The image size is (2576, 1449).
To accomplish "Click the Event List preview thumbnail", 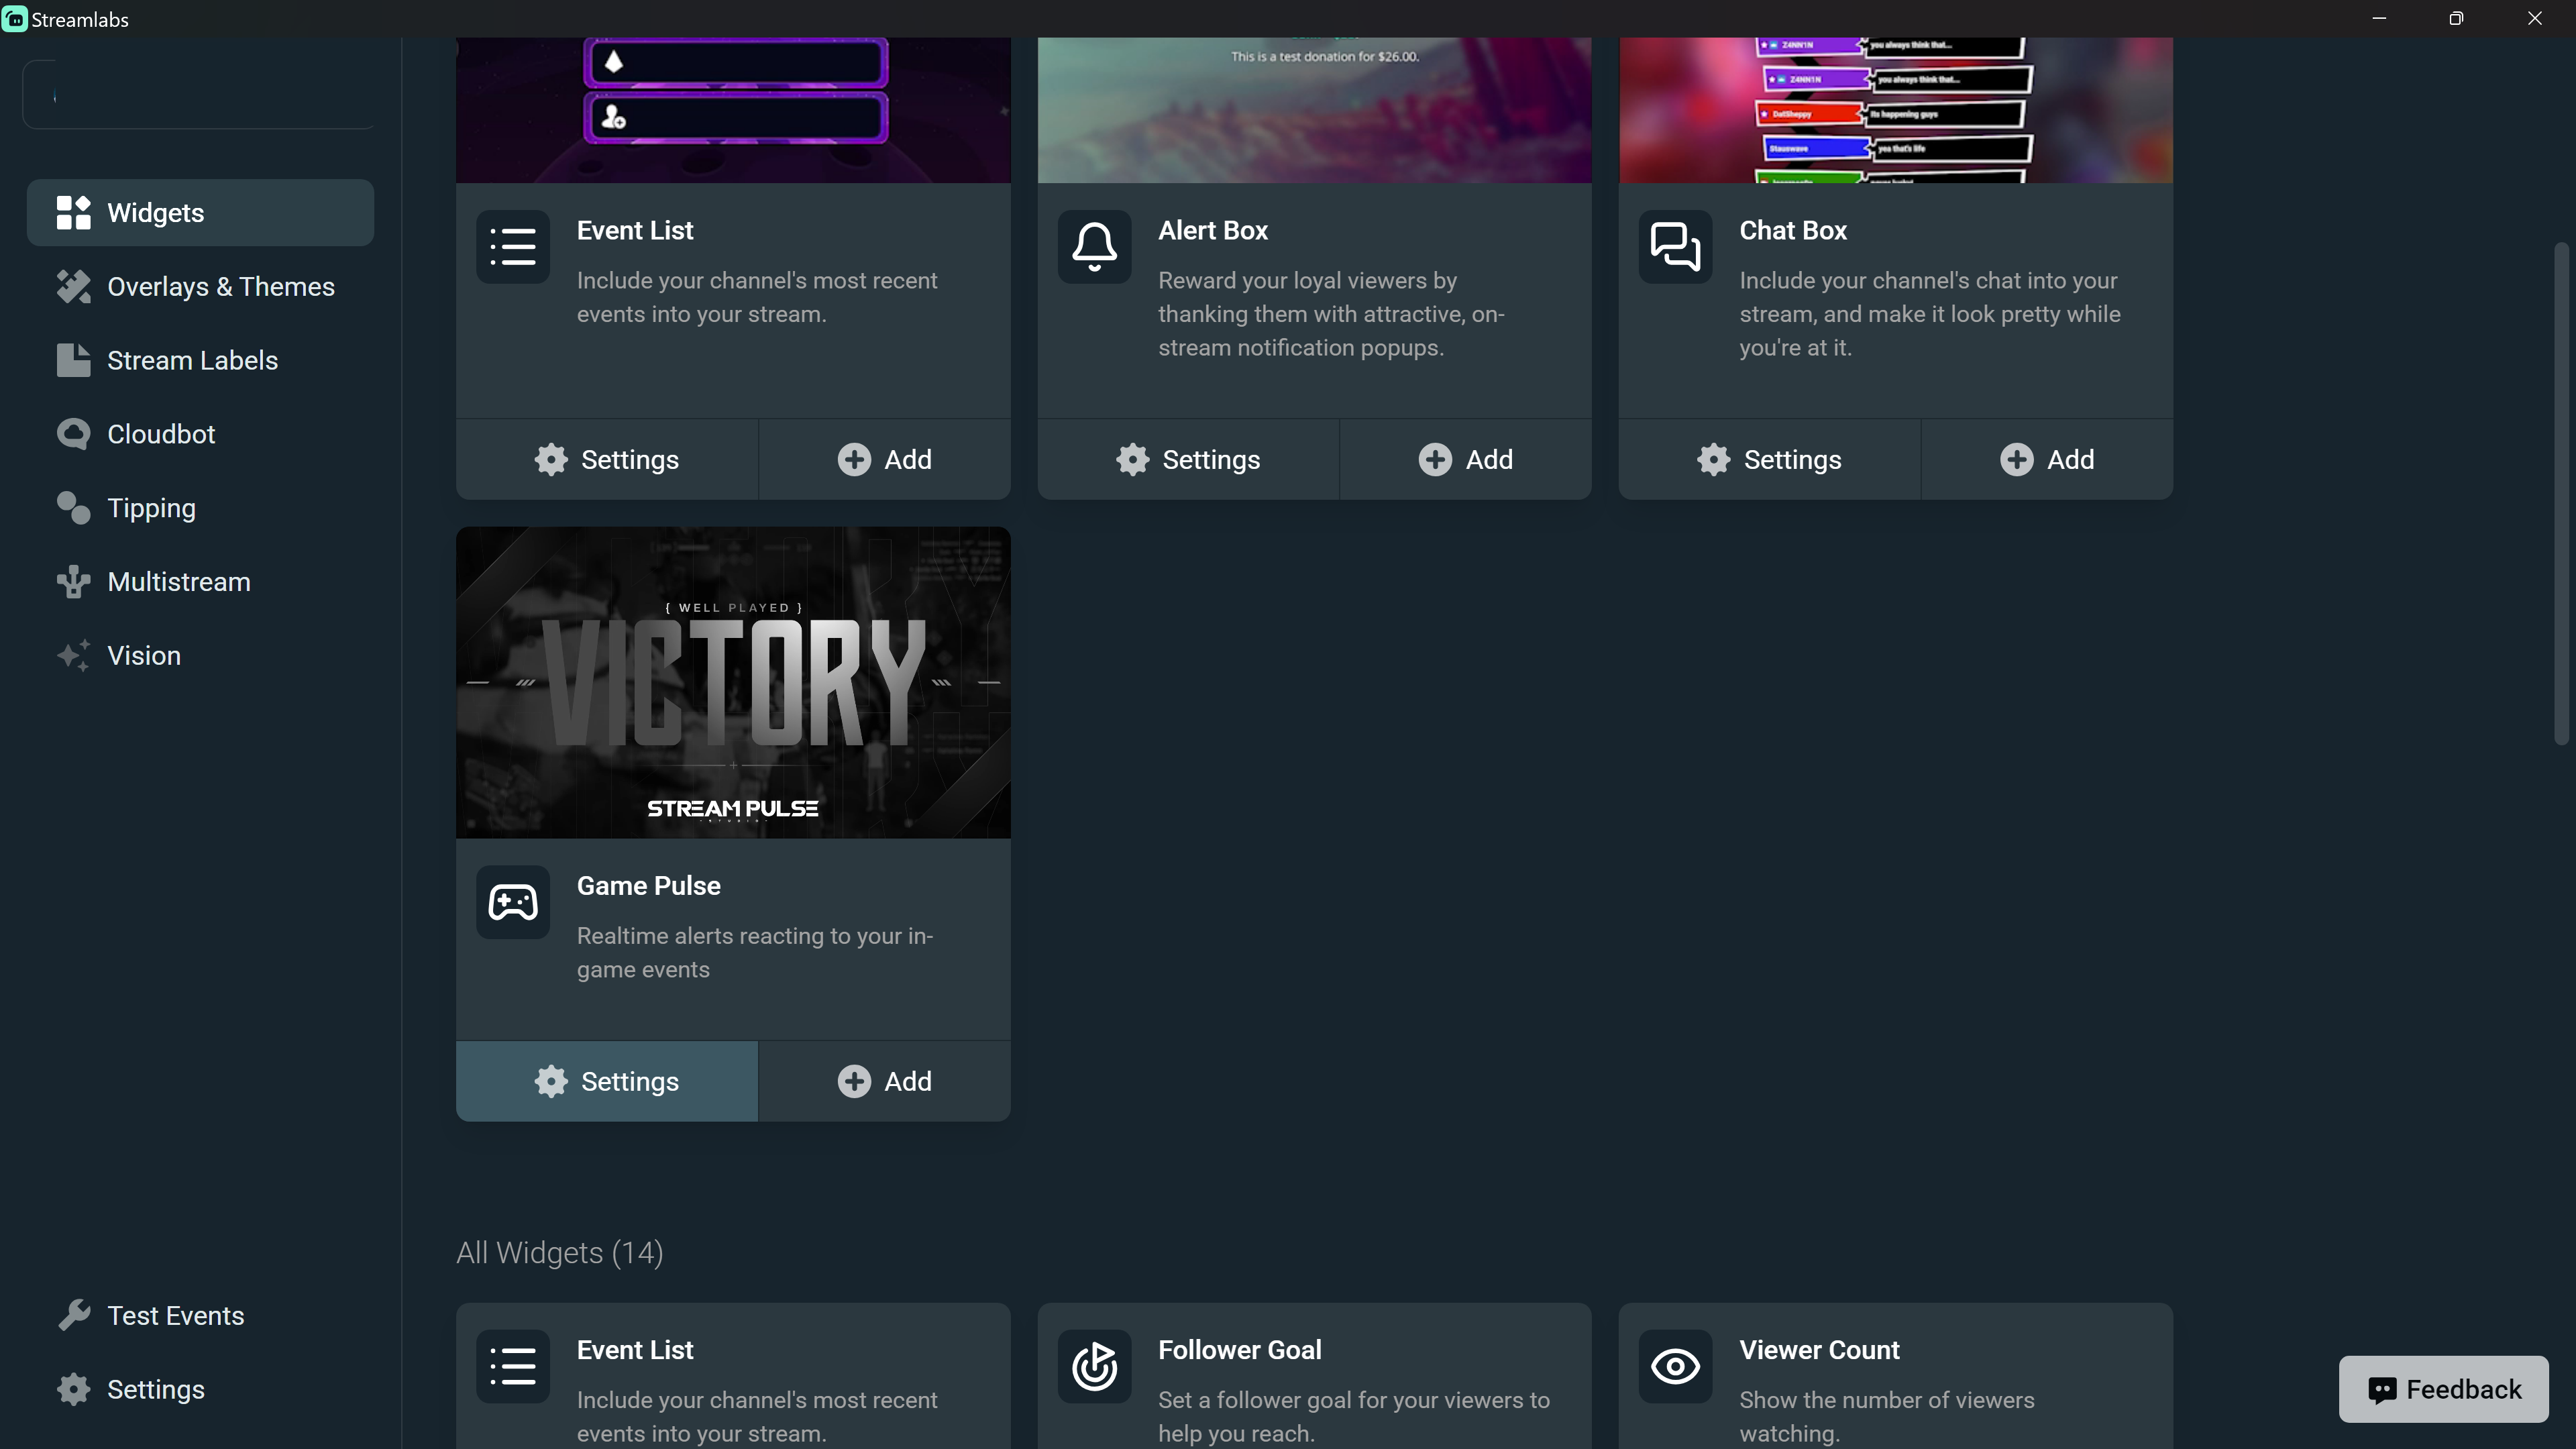I will 733,110.
